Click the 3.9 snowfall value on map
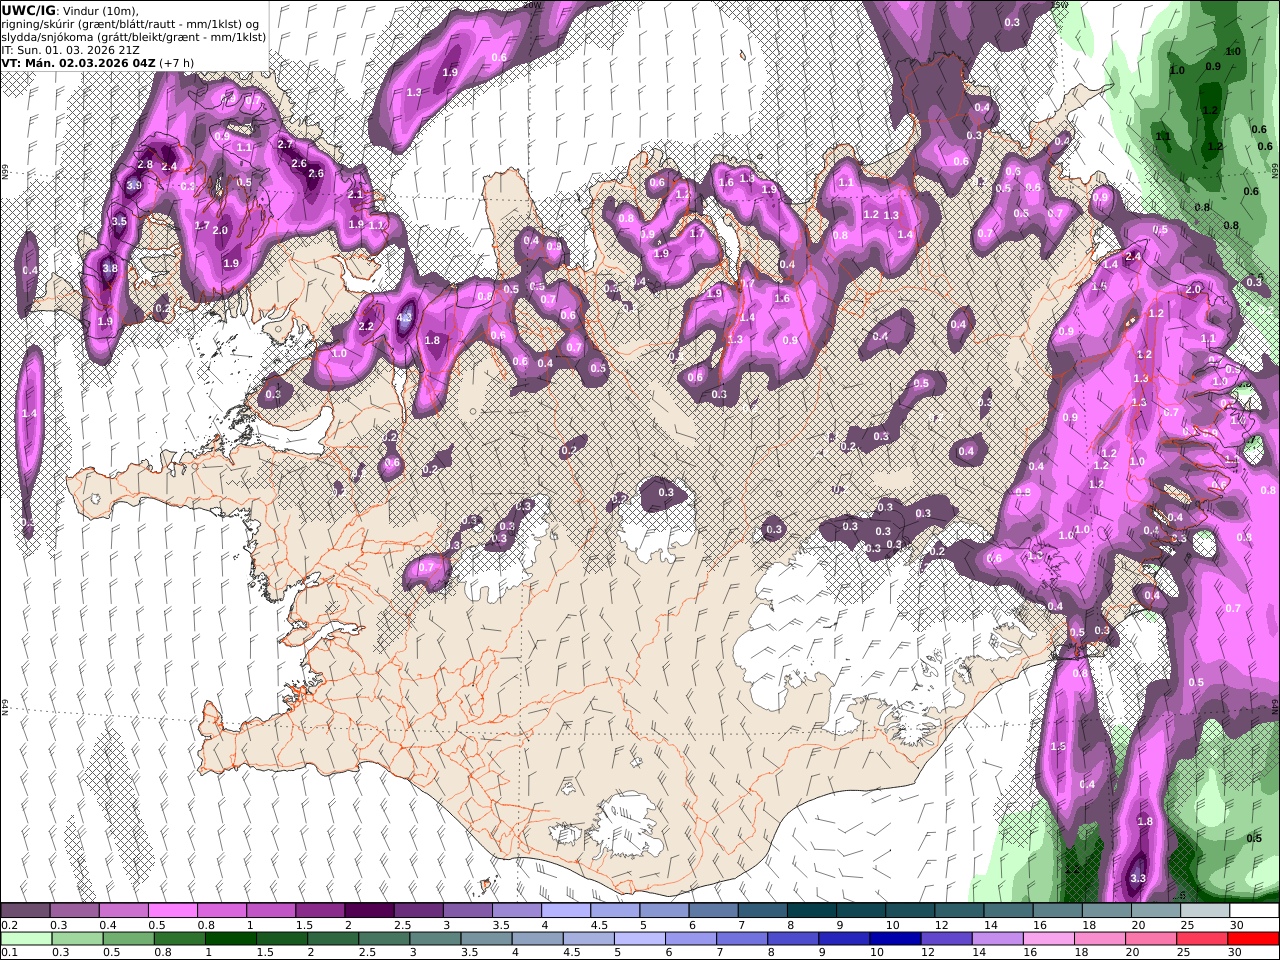This screenshot has width=1280, height=960. 134,185
